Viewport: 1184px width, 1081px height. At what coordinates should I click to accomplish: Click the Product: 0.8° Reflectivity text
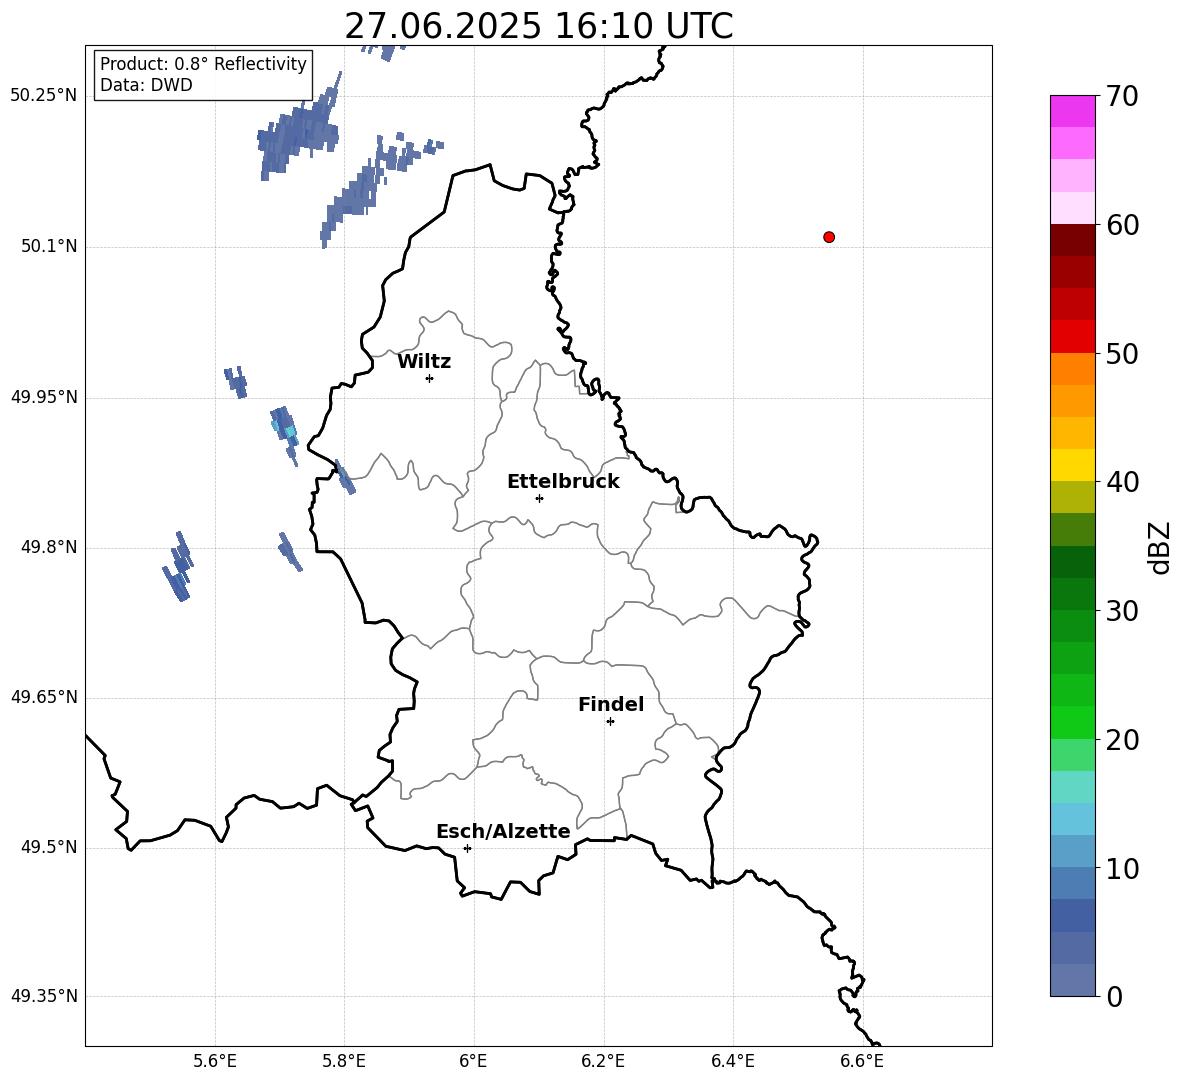pyautogui.click(x=203, y=64)
